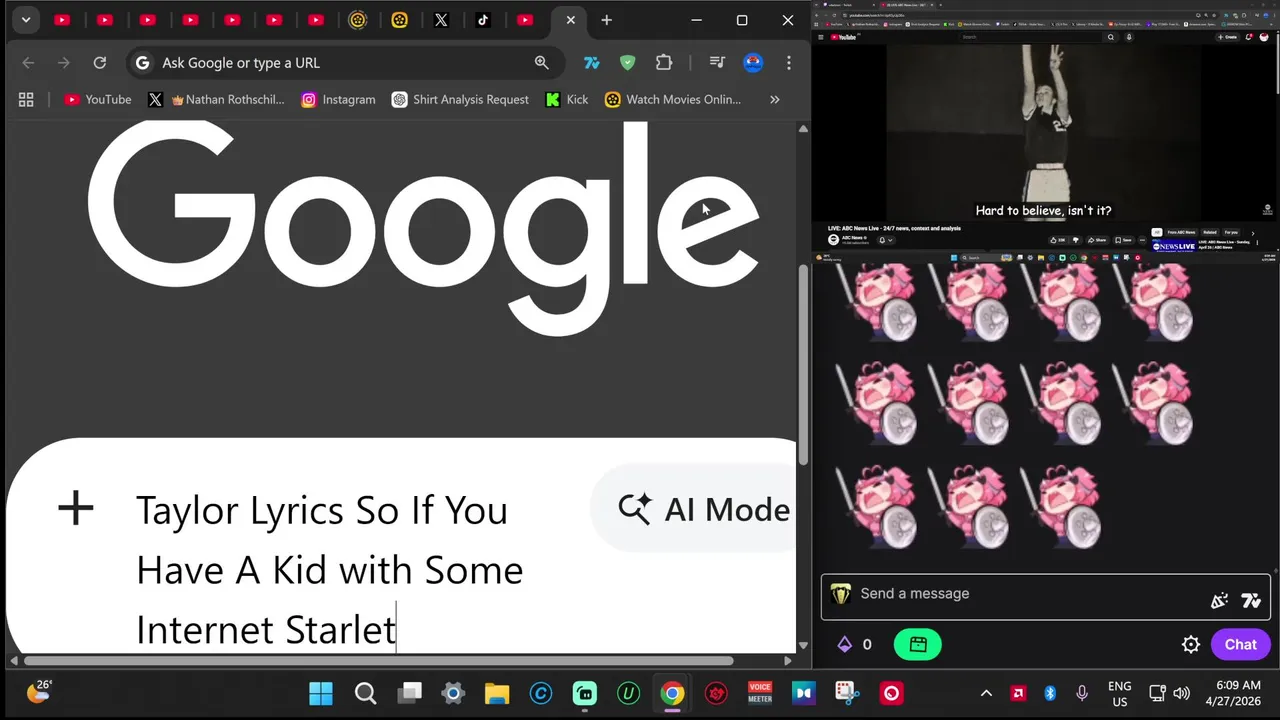Open the Instagram bookmark

click(339, 99)
